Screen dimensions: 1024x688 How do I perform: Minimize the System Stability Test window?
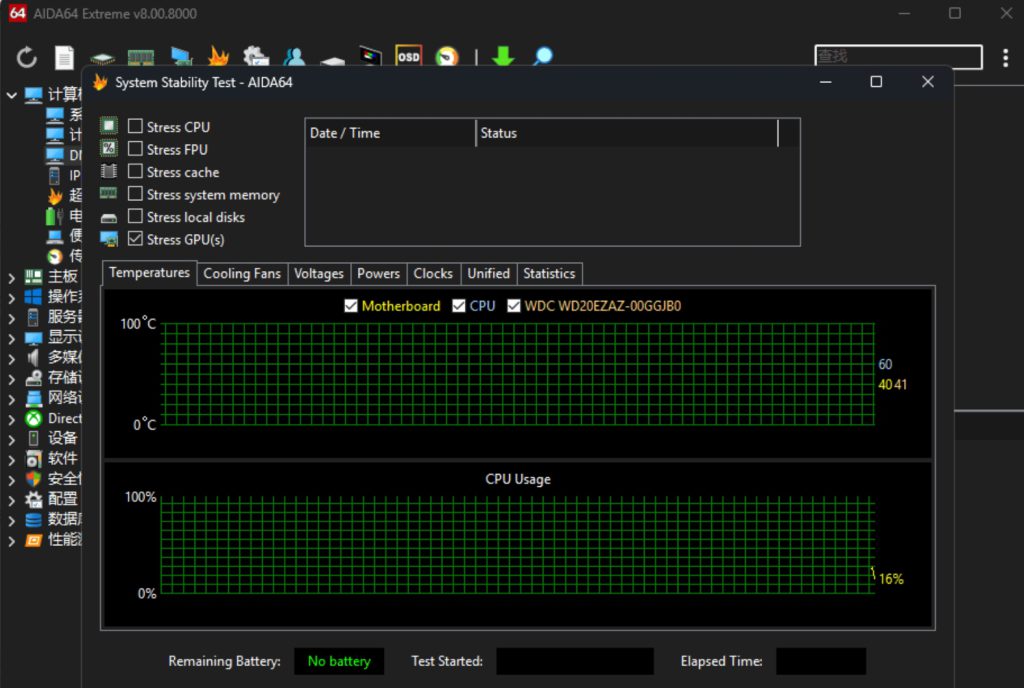(825, 82)
